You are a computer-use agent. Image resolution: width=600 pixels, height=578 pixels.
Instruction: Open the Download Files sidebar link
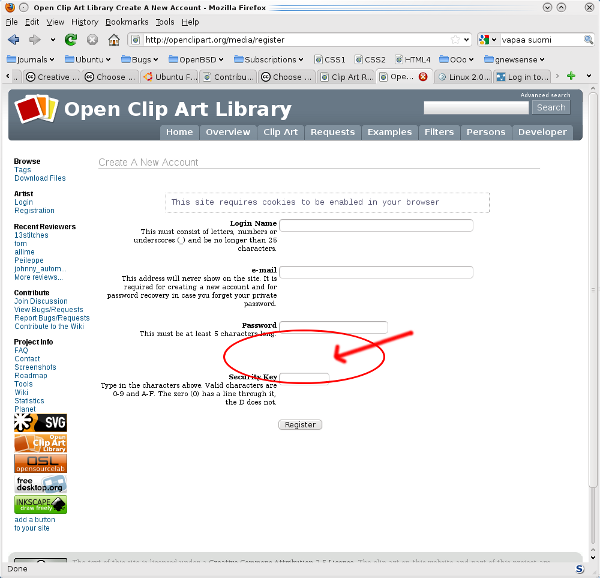(x=40, y=178)
